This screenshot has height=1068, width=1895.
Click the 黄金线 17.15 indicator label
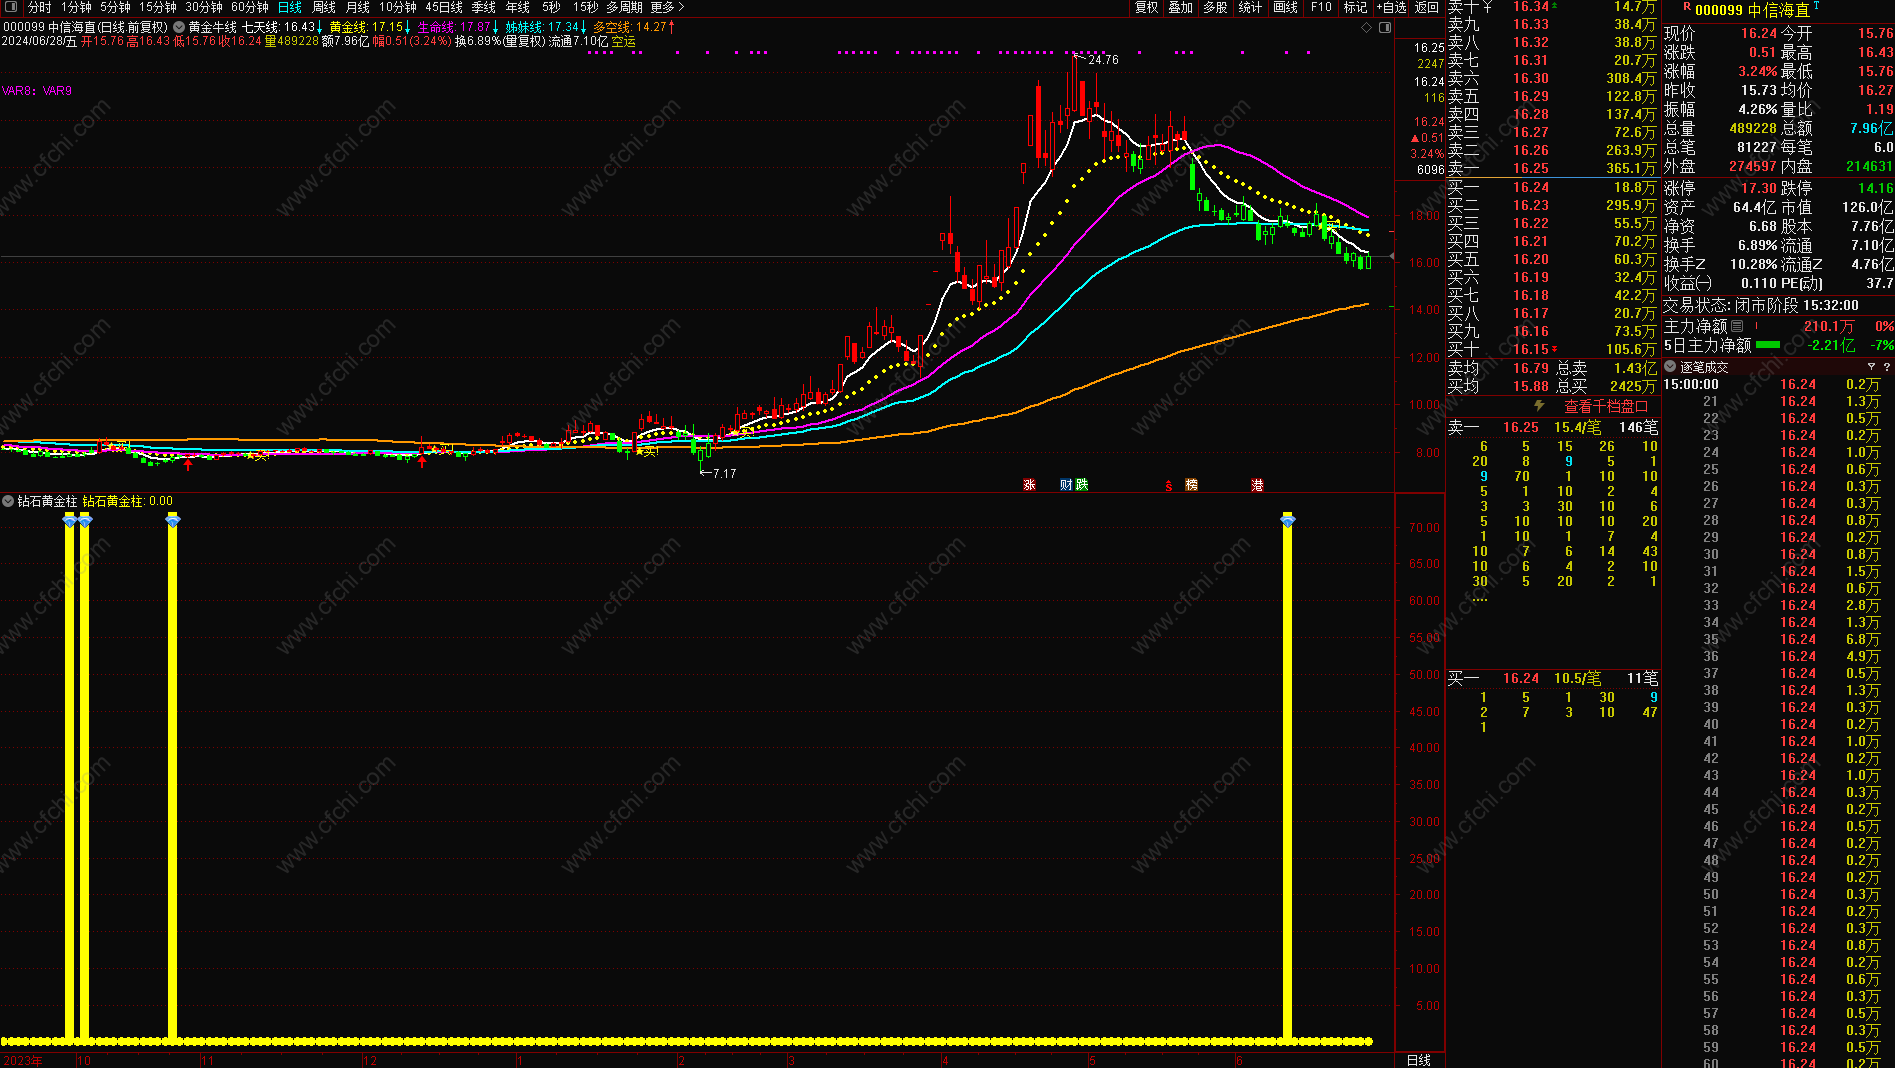coord(370,27)
